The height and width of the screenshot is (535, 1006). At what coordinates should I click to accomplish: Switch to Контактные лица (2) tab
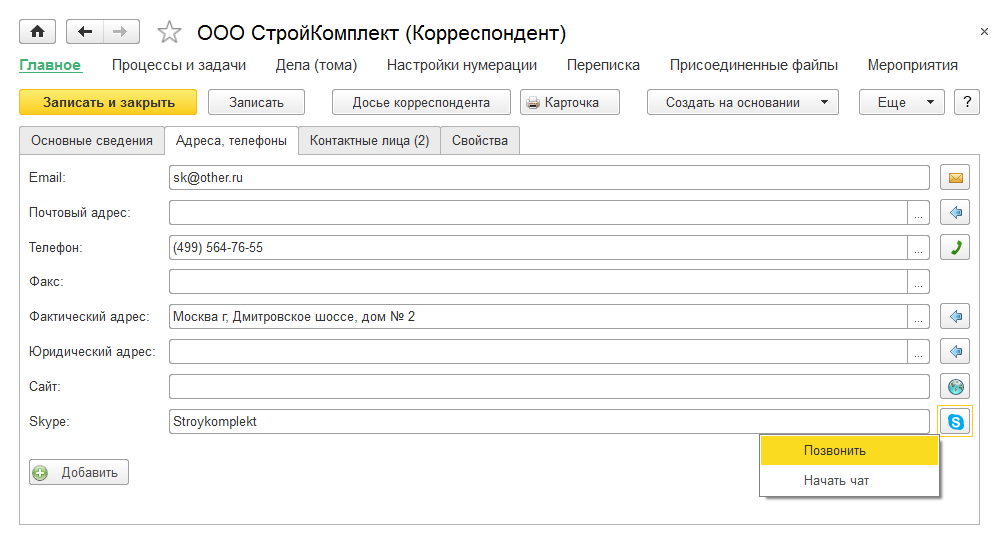(x=369, y=141)
